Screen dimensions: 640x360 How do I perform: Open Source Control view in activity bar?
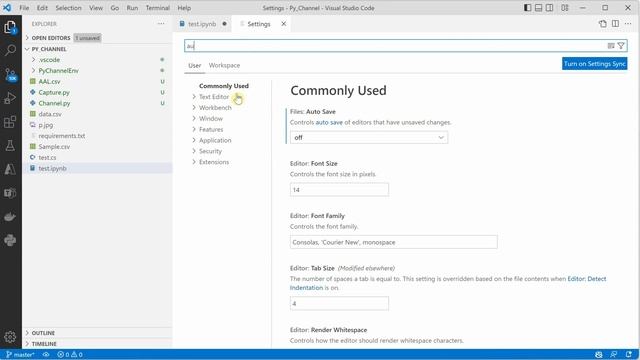10,74
